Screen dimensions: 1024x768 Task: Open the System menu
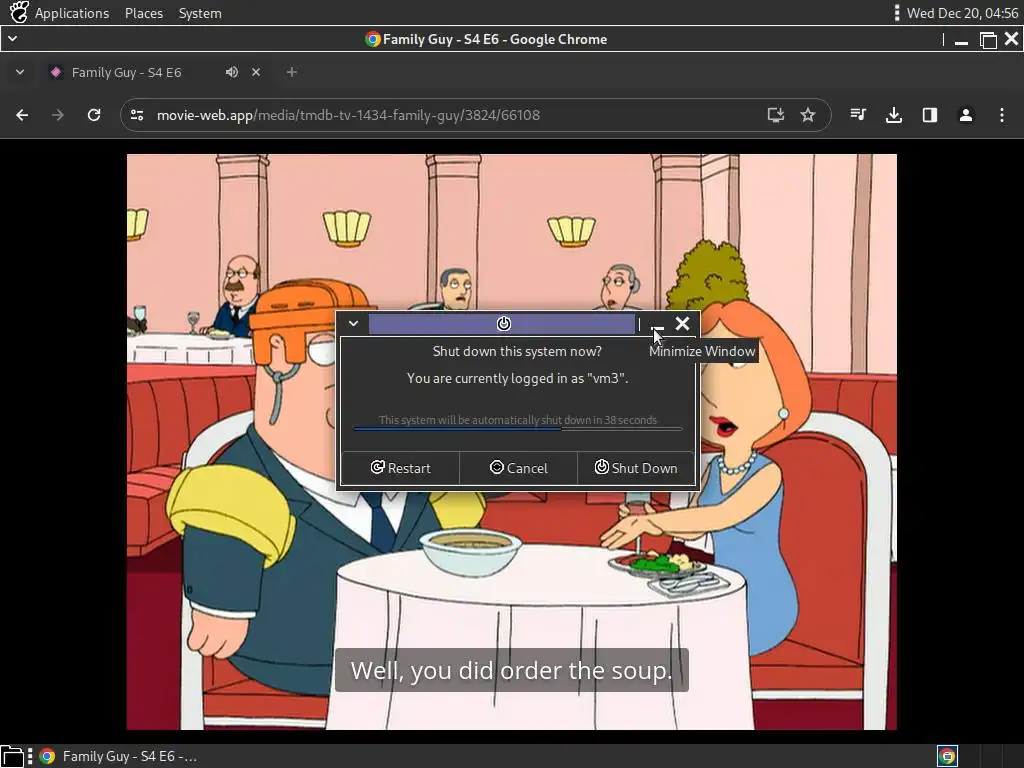(200, 13)
